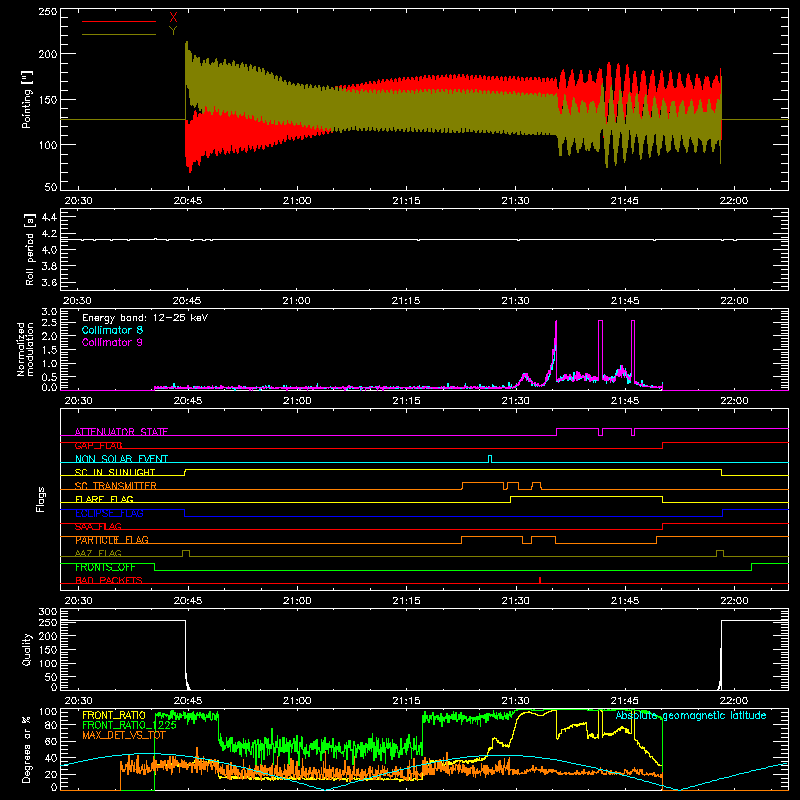Click the FRONTS_OFF flag label
800x800 pixels.
click(x=105, y=567)
